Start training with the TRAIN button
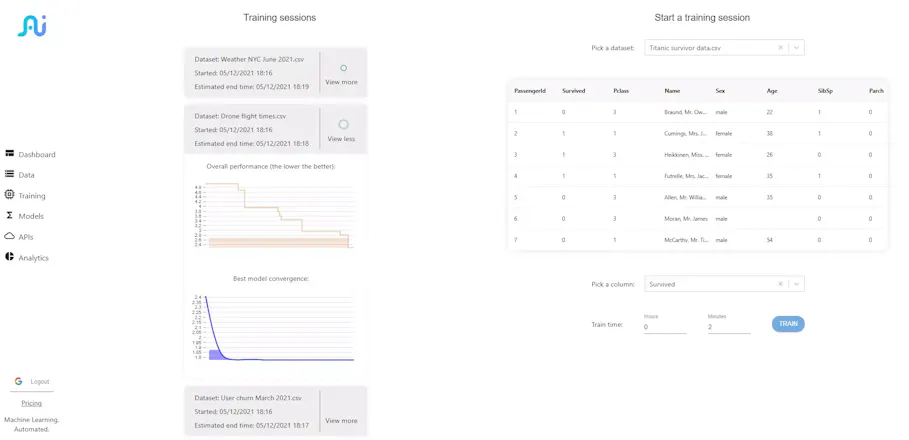 788,324
